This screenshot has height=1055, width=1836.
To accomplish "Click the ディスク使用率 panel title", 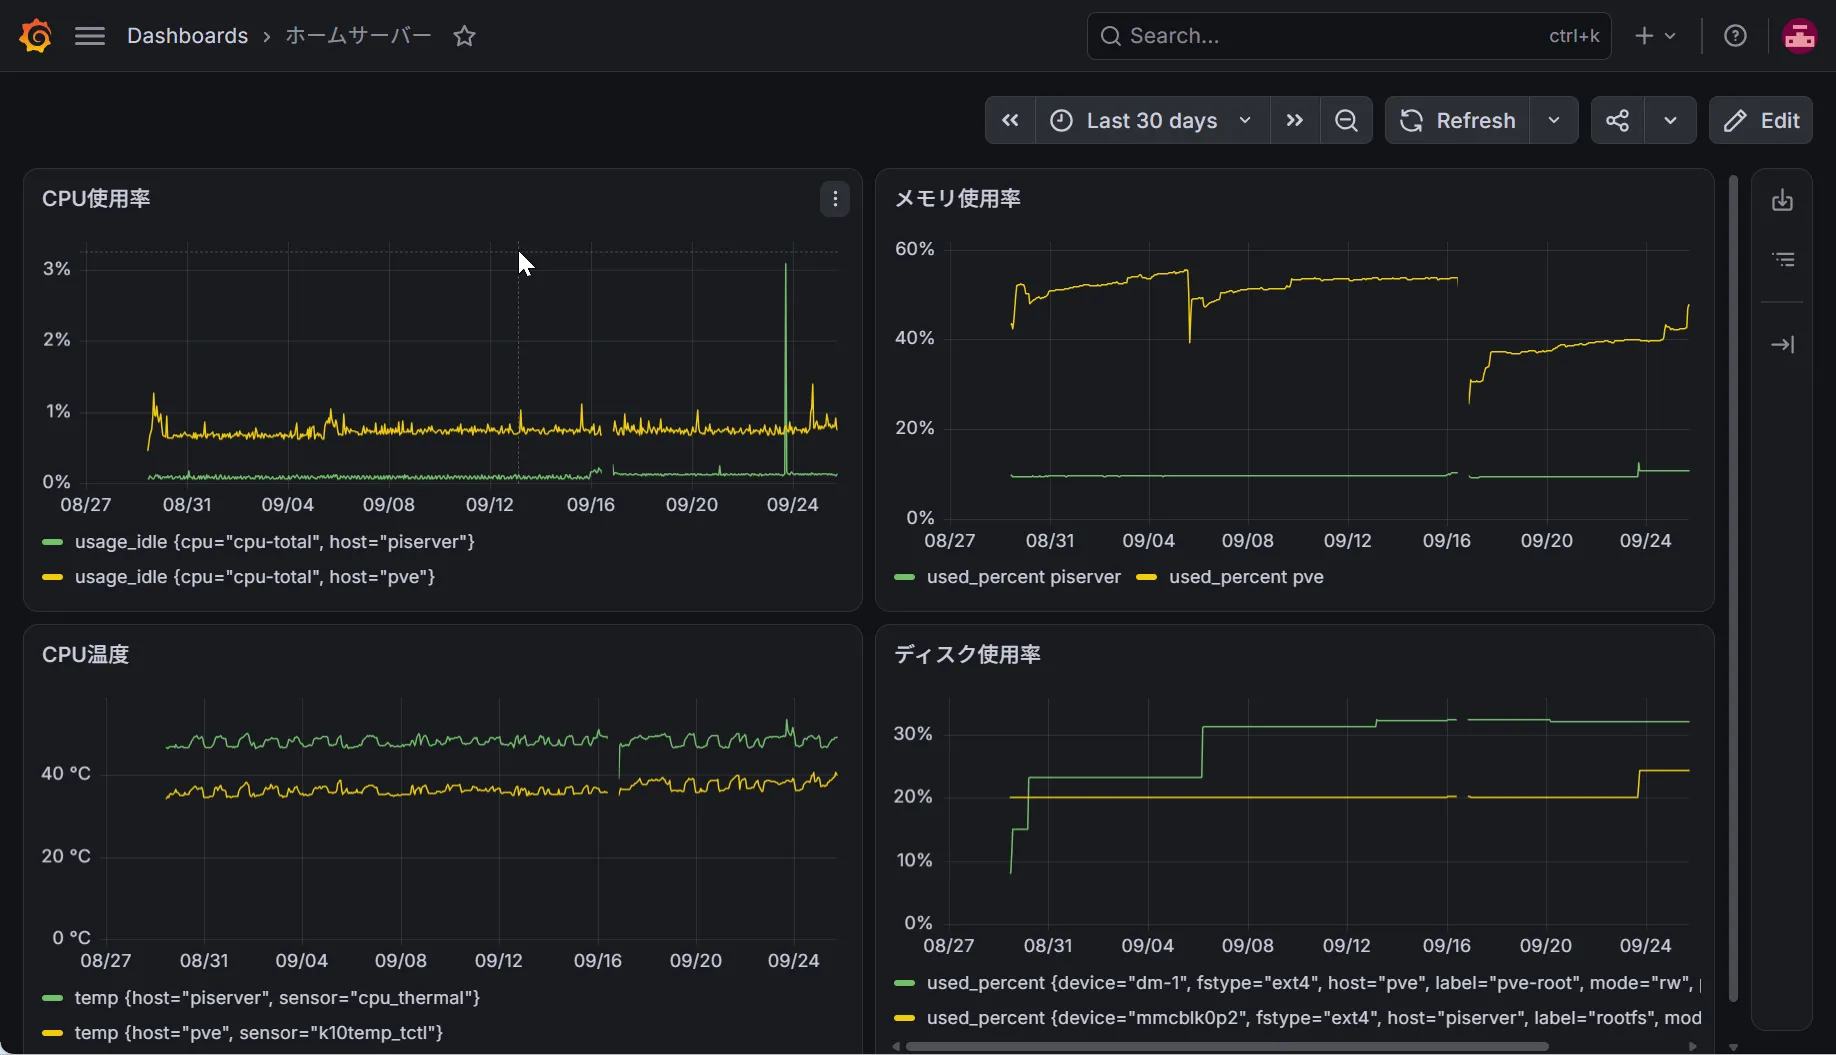I will (967, 655).
